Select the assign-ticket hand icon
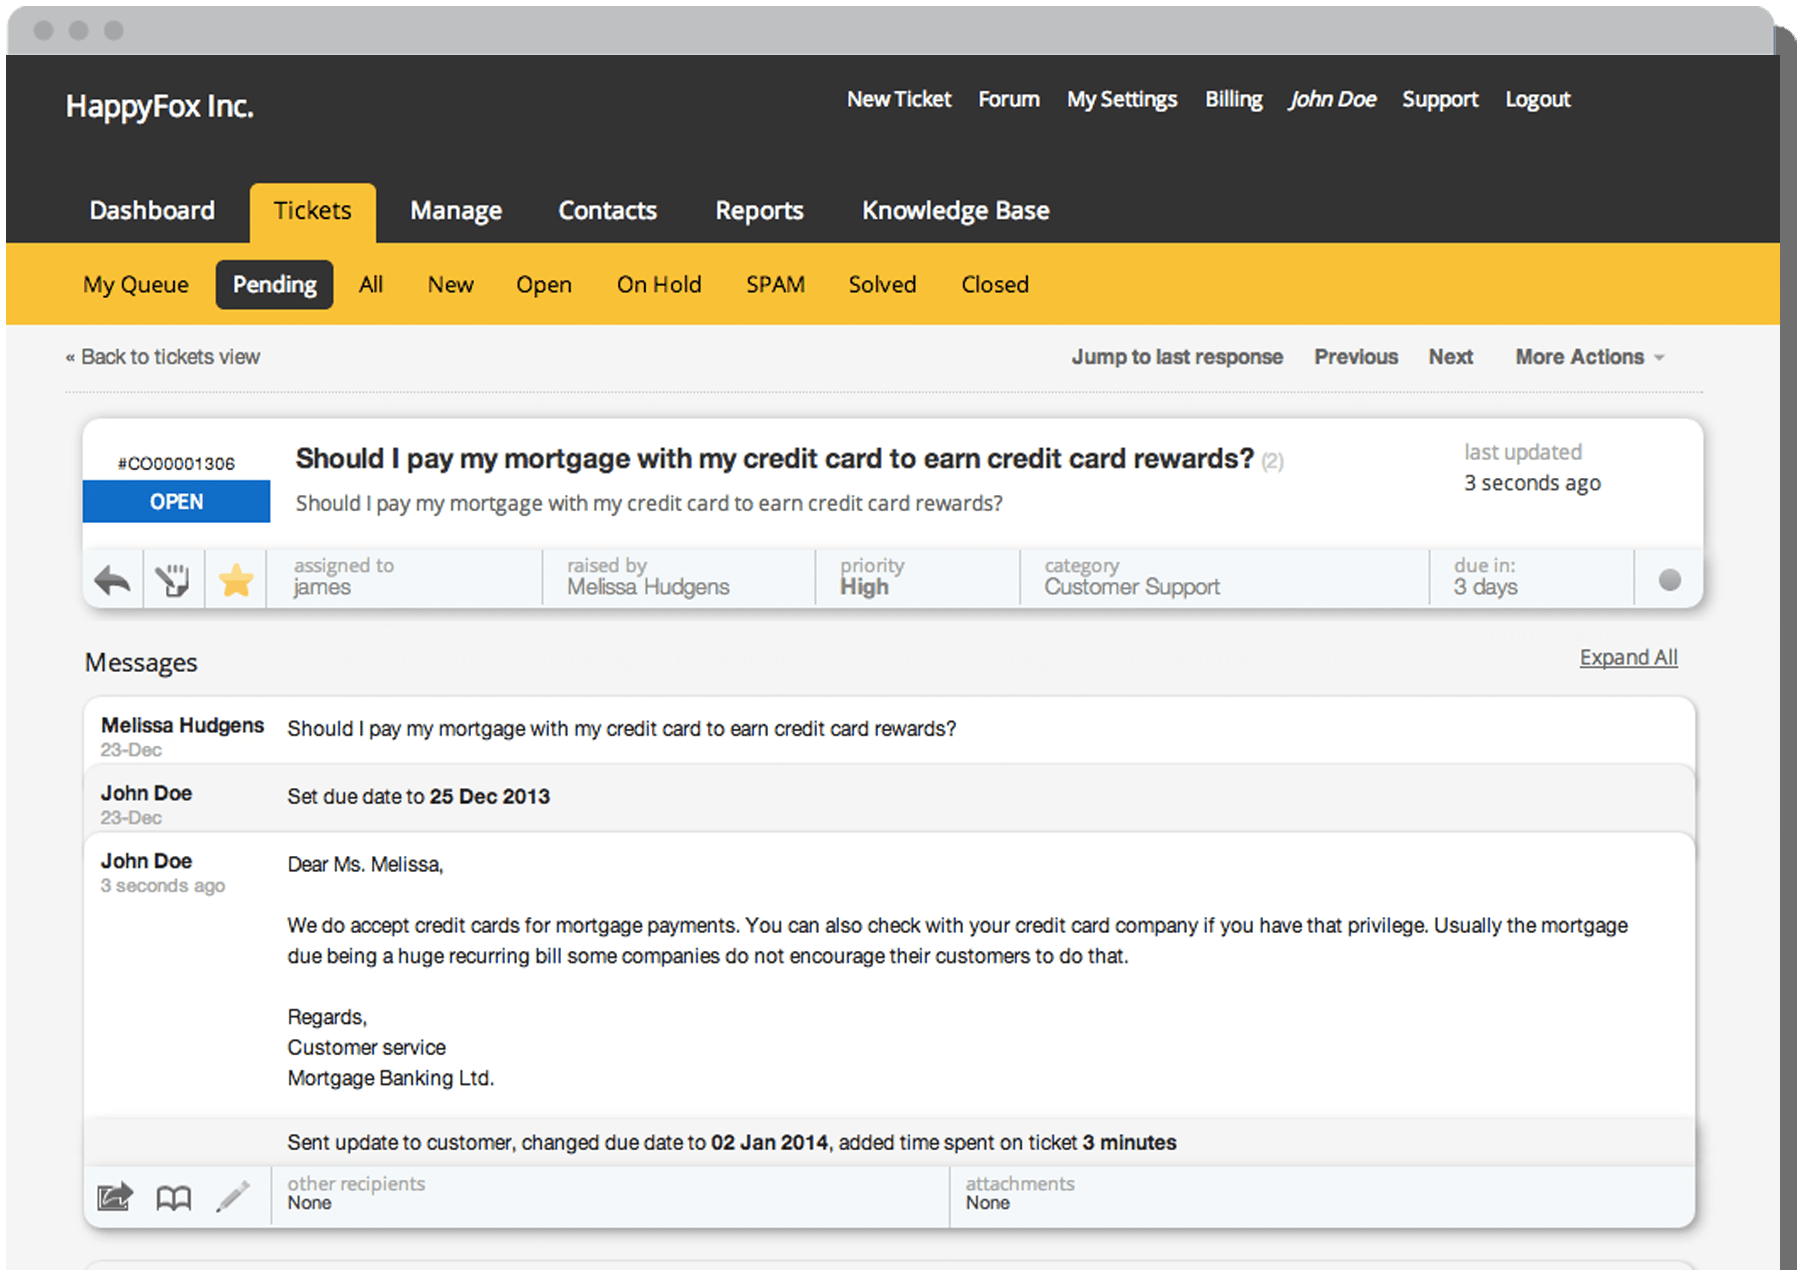1816x1270 pixels. coord(174,578)
